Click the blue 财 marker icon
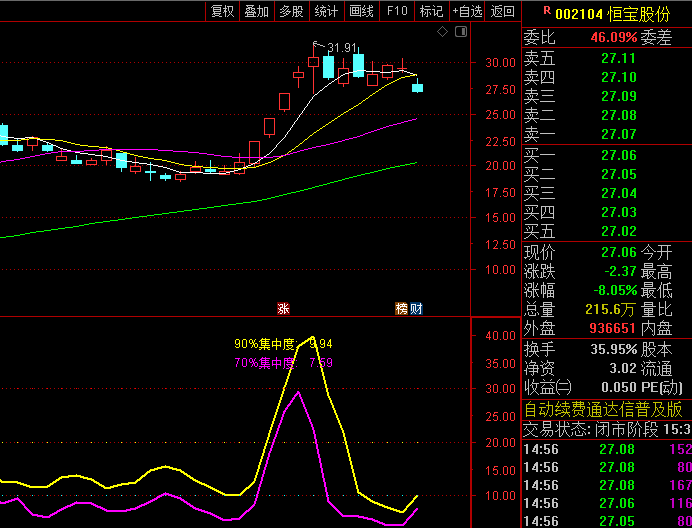 pyautogui.click(x=416, y=308)
